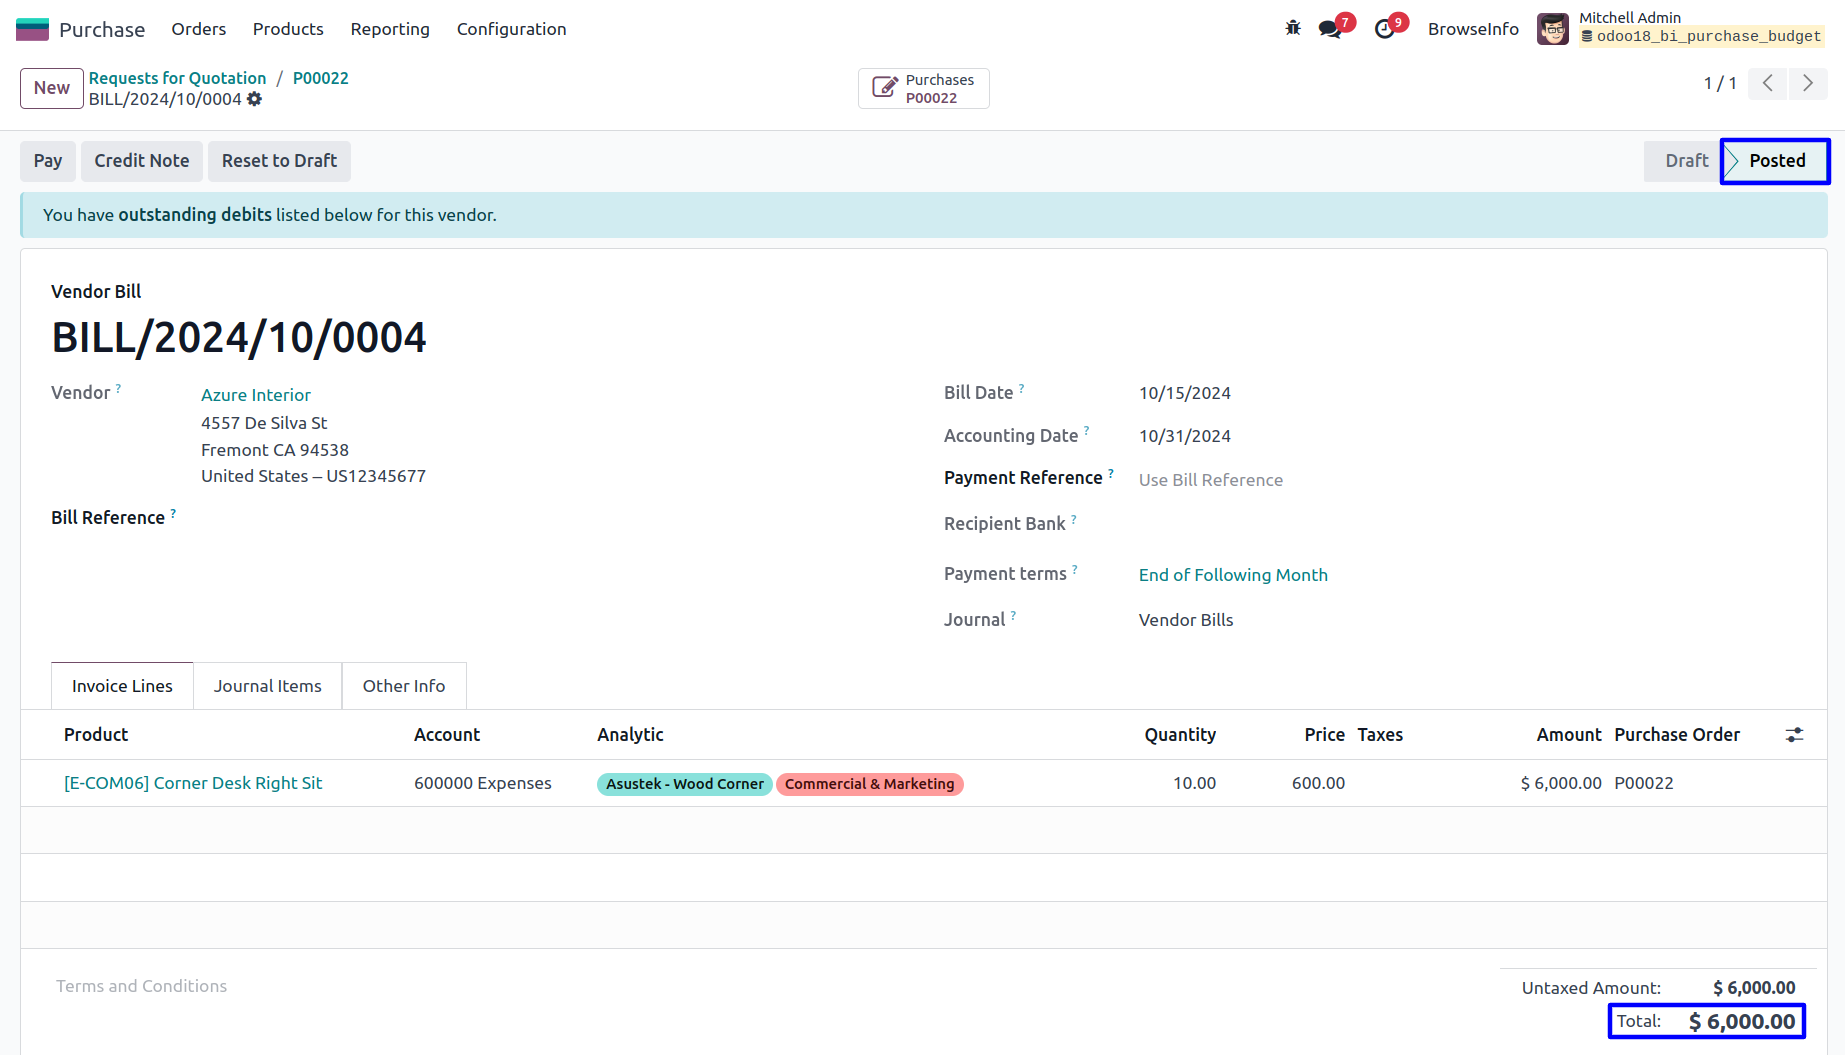Switch to the Other Info tab
Image resolution: width=1845 pixels, height=1055 pixels.
(x=403, y=686)
